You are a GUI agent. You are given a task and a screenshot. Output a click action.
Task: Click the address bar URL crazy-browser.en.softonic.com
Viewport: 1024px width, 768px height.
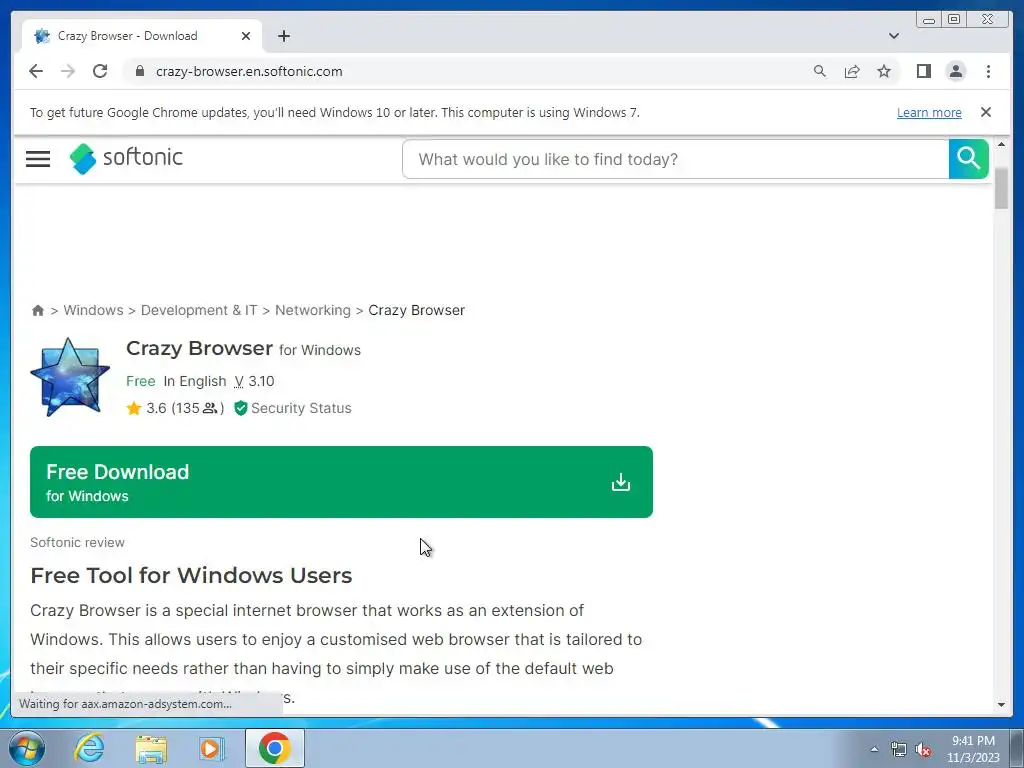249,71
